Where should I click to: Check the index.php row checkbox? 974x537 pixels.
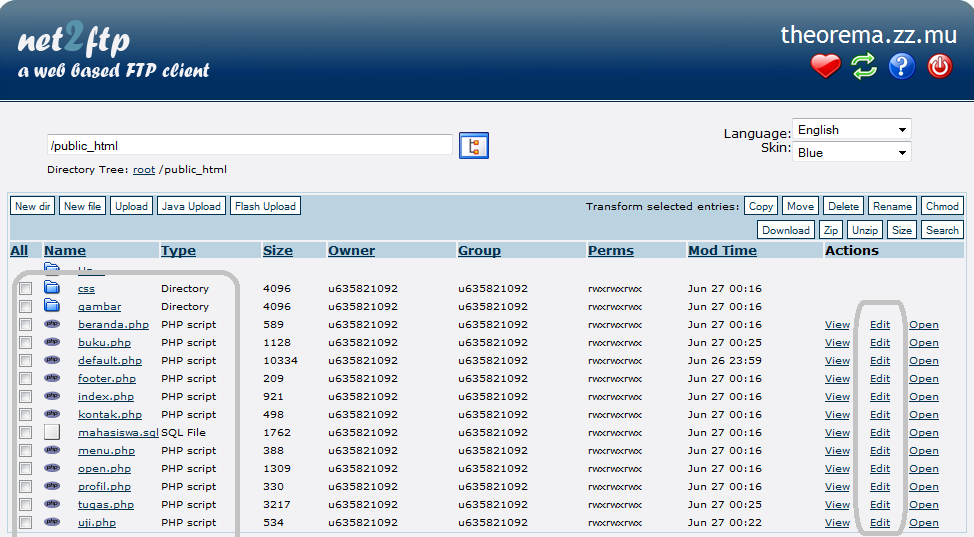point(25,397)
